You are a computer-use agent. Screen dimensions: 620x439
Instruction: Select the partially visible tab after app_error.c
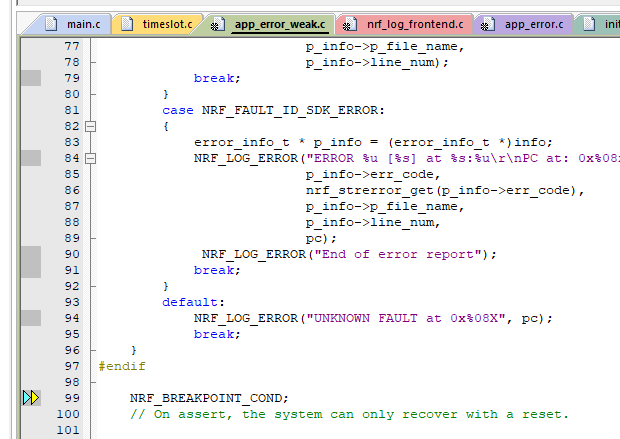point(605,24)
